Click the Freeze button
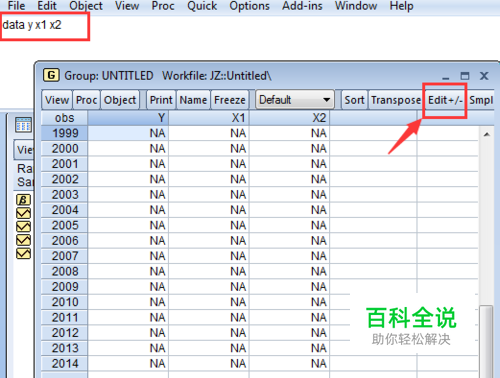 (x=230, y=100)
